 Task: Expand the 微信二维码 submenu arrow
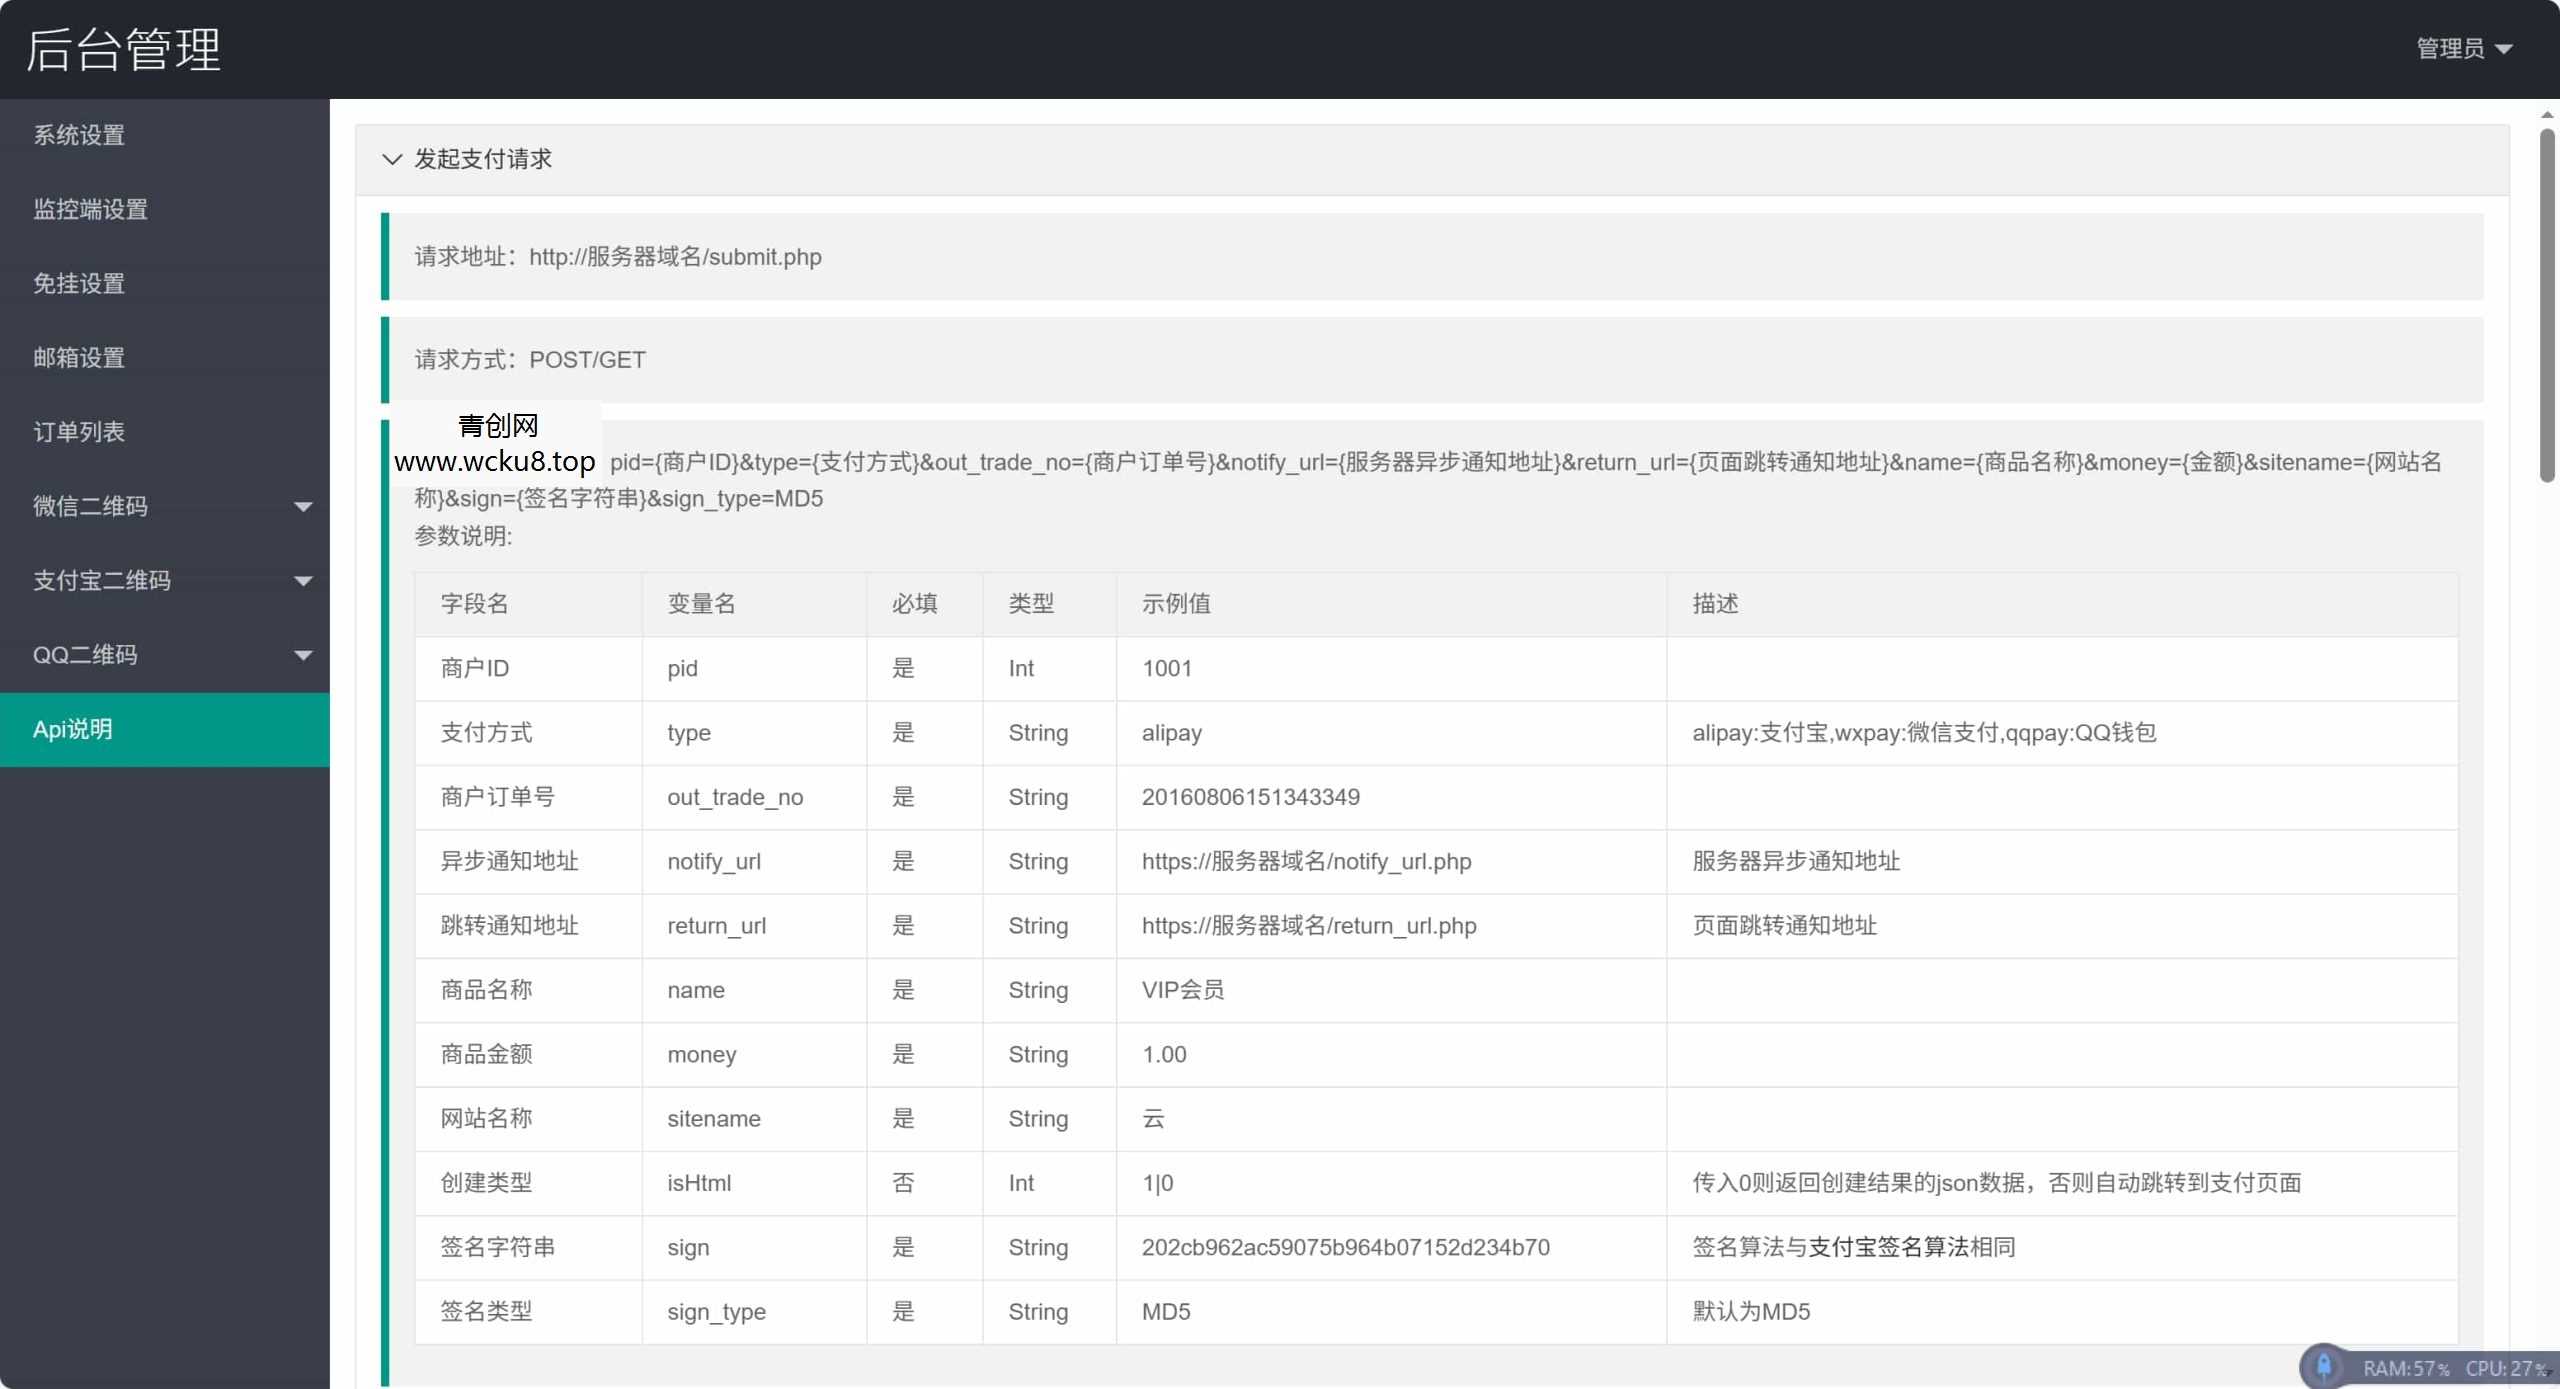303,507
